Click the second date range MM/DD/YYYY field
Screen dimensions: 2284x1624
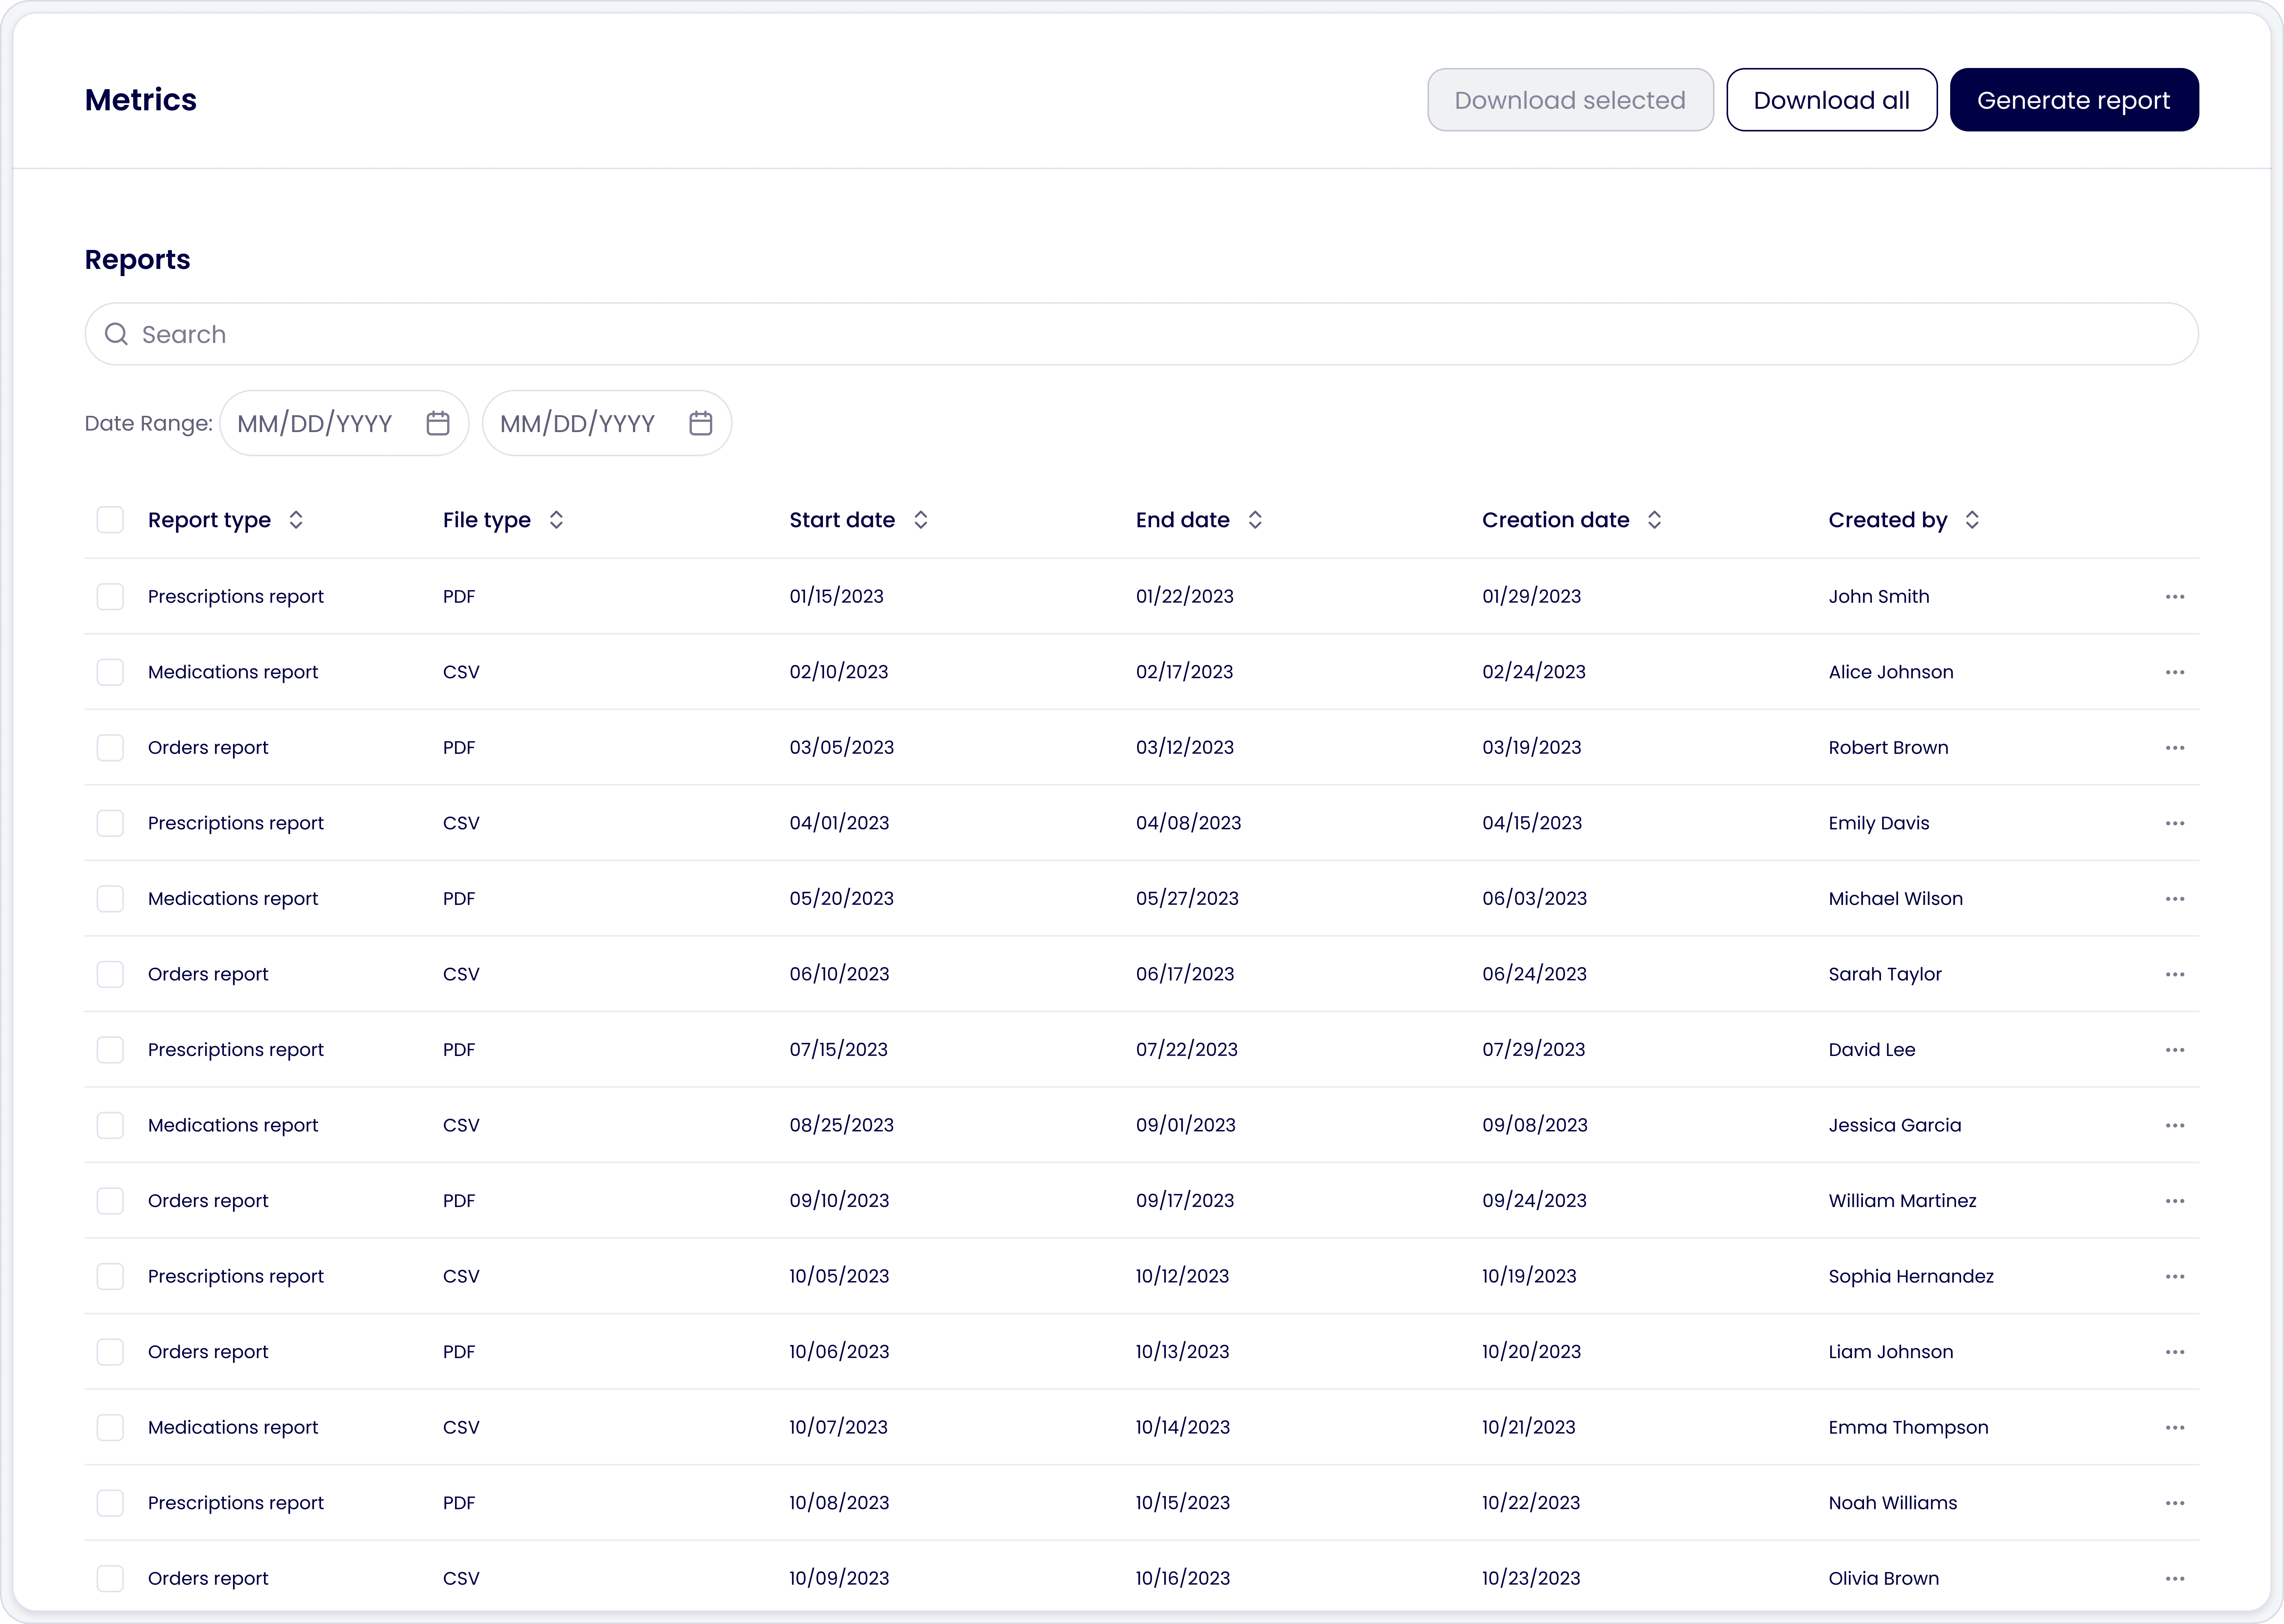click(607, 423)
